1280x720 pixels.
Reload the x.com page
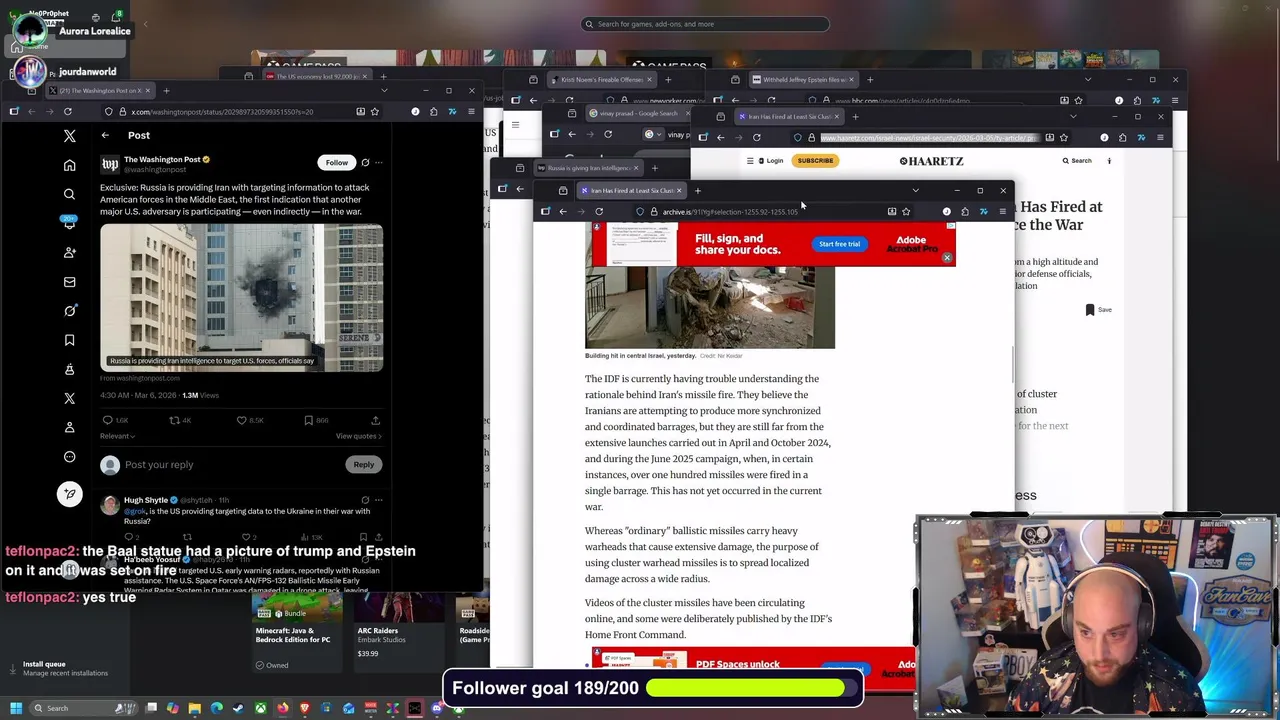[x=67, y=111]
